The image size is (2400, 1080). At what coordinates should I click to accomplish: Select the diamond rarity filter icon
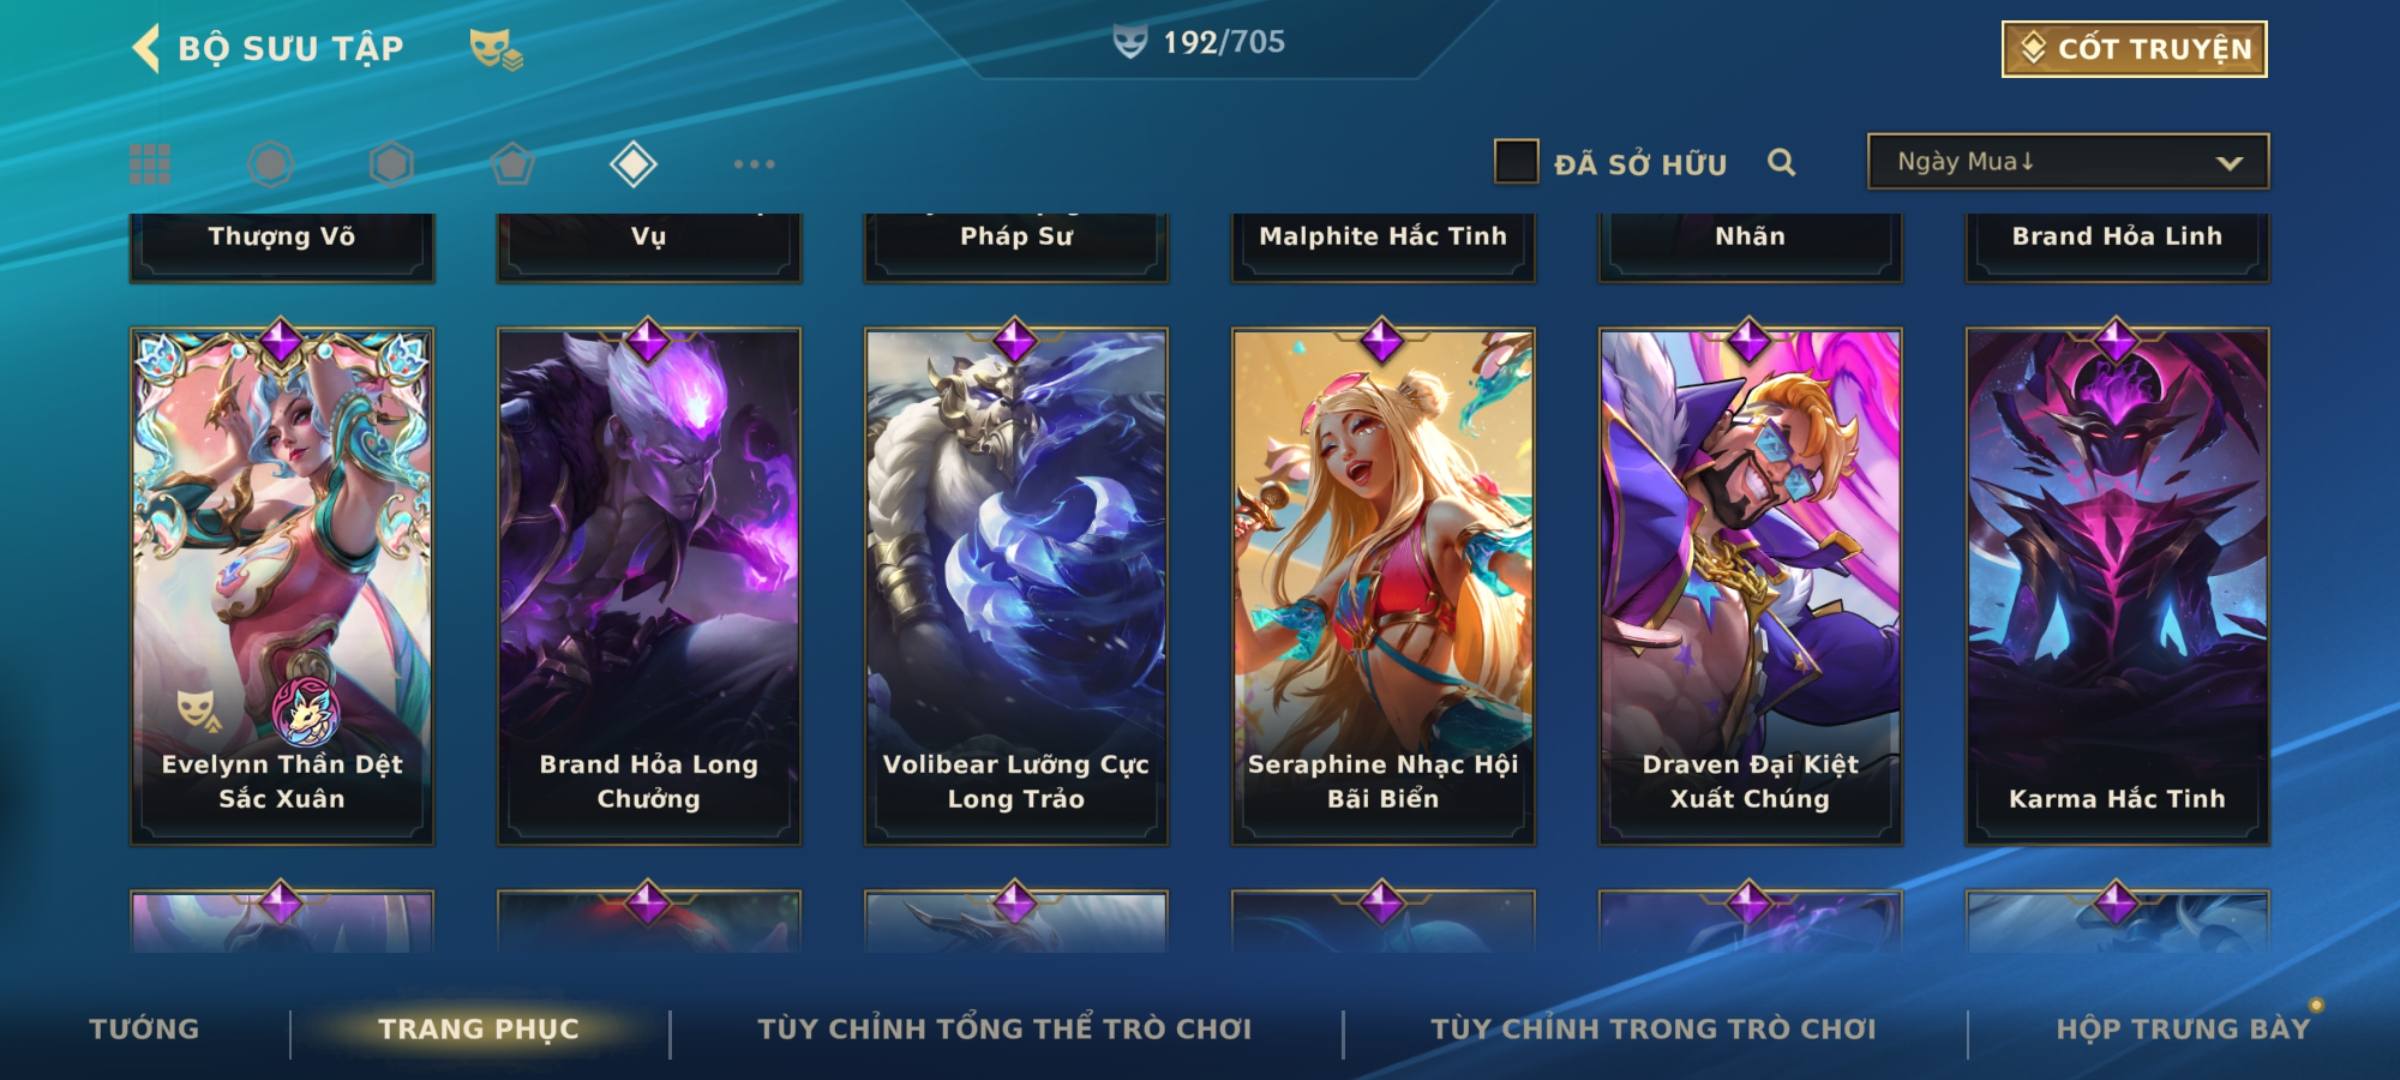coord(633,164)
